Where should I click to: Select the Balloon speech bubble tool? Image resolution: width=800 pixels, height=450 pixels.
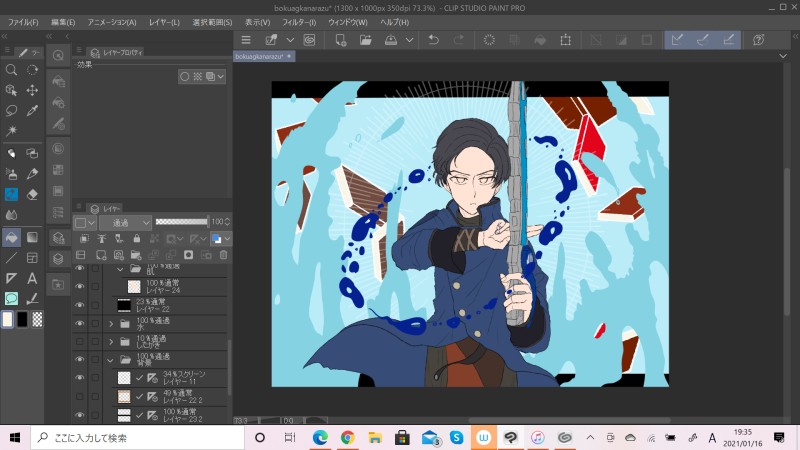(11, 298)
